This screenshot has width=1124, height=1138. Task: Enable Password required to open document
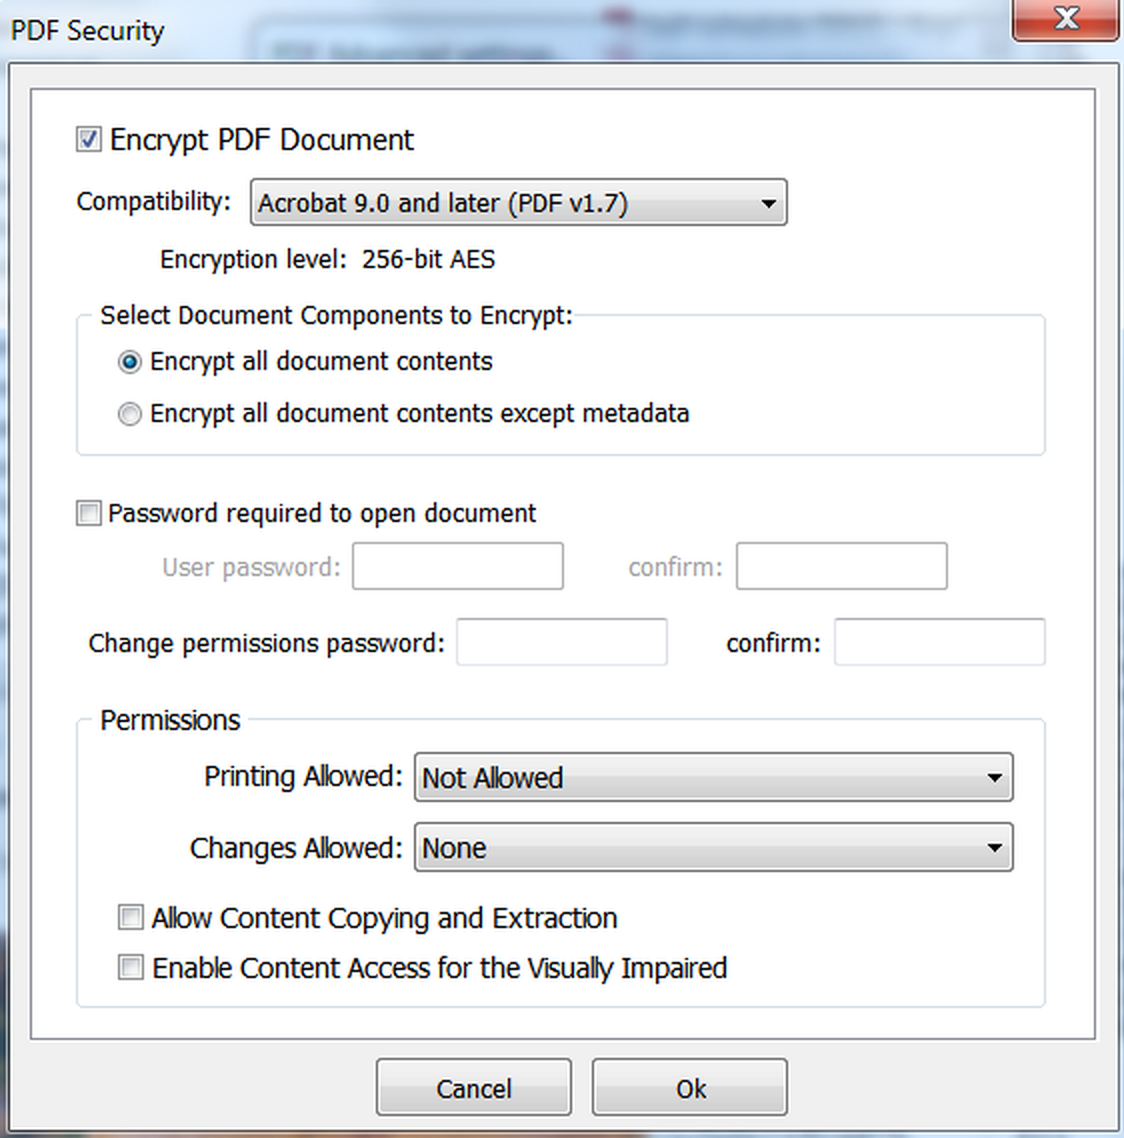click(x=89, y=513)
